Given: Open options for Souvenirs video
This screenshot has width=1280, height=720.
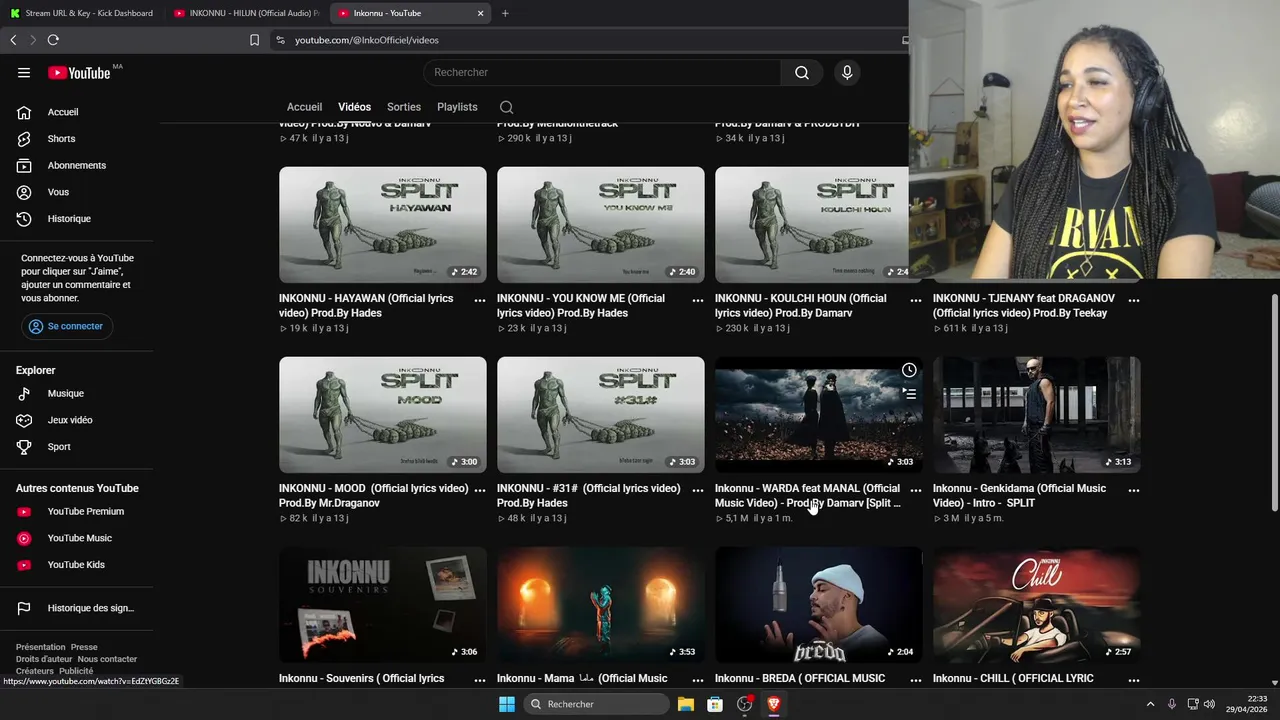Looking at the screenshot, I should point(480,680).
